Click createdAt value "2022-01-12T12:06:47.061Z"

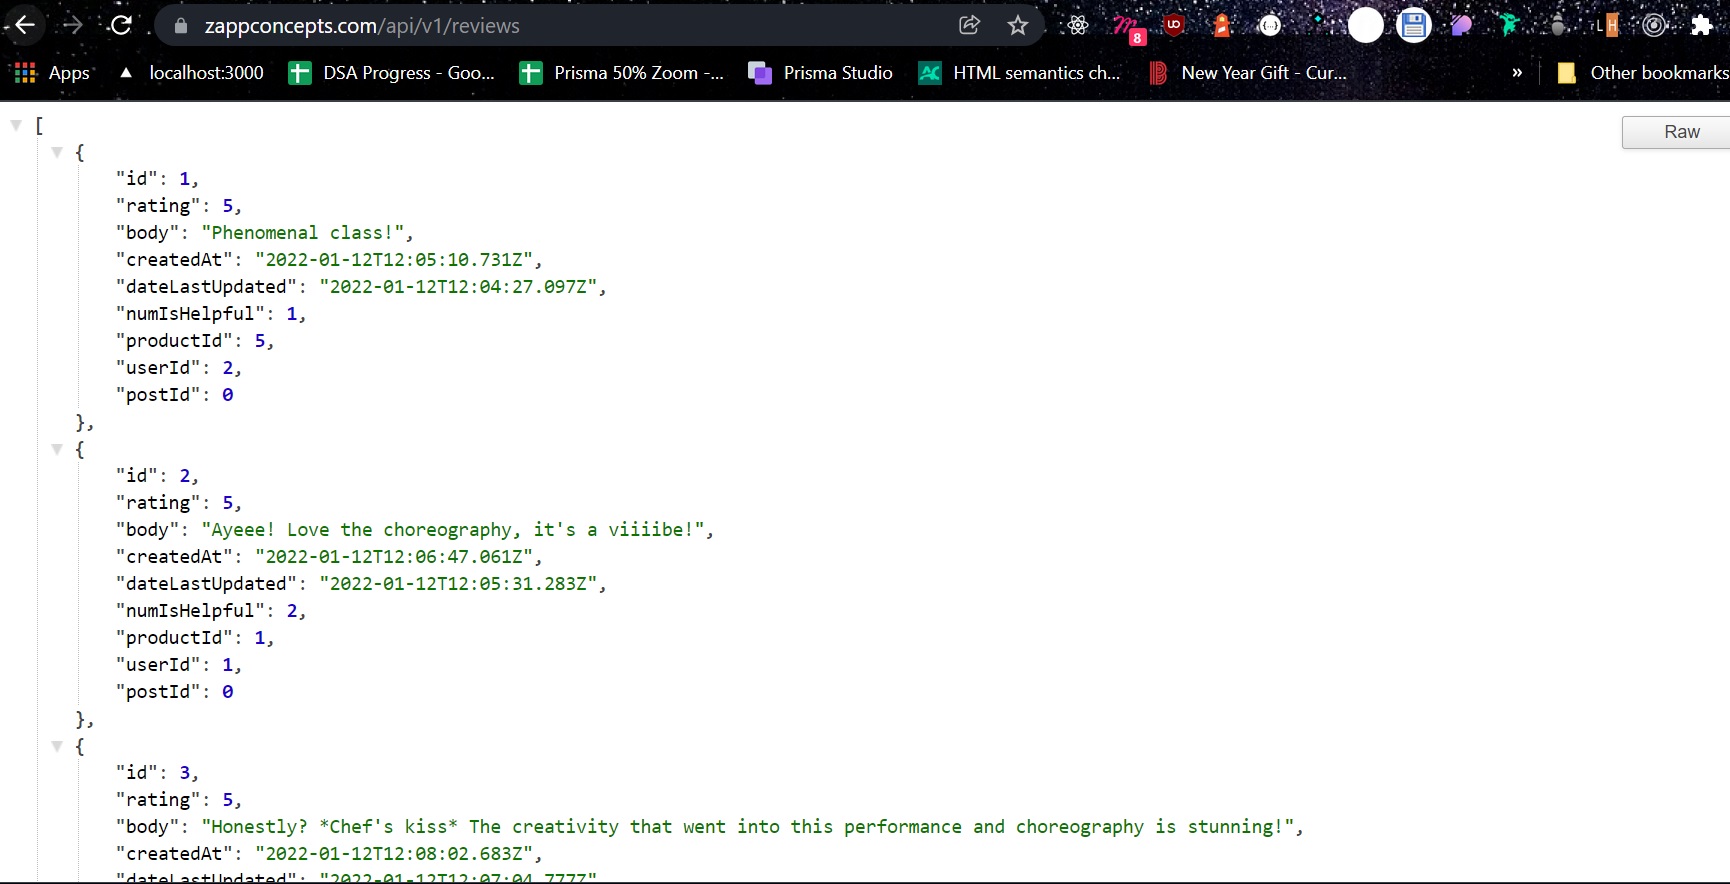tap(394, 557)
